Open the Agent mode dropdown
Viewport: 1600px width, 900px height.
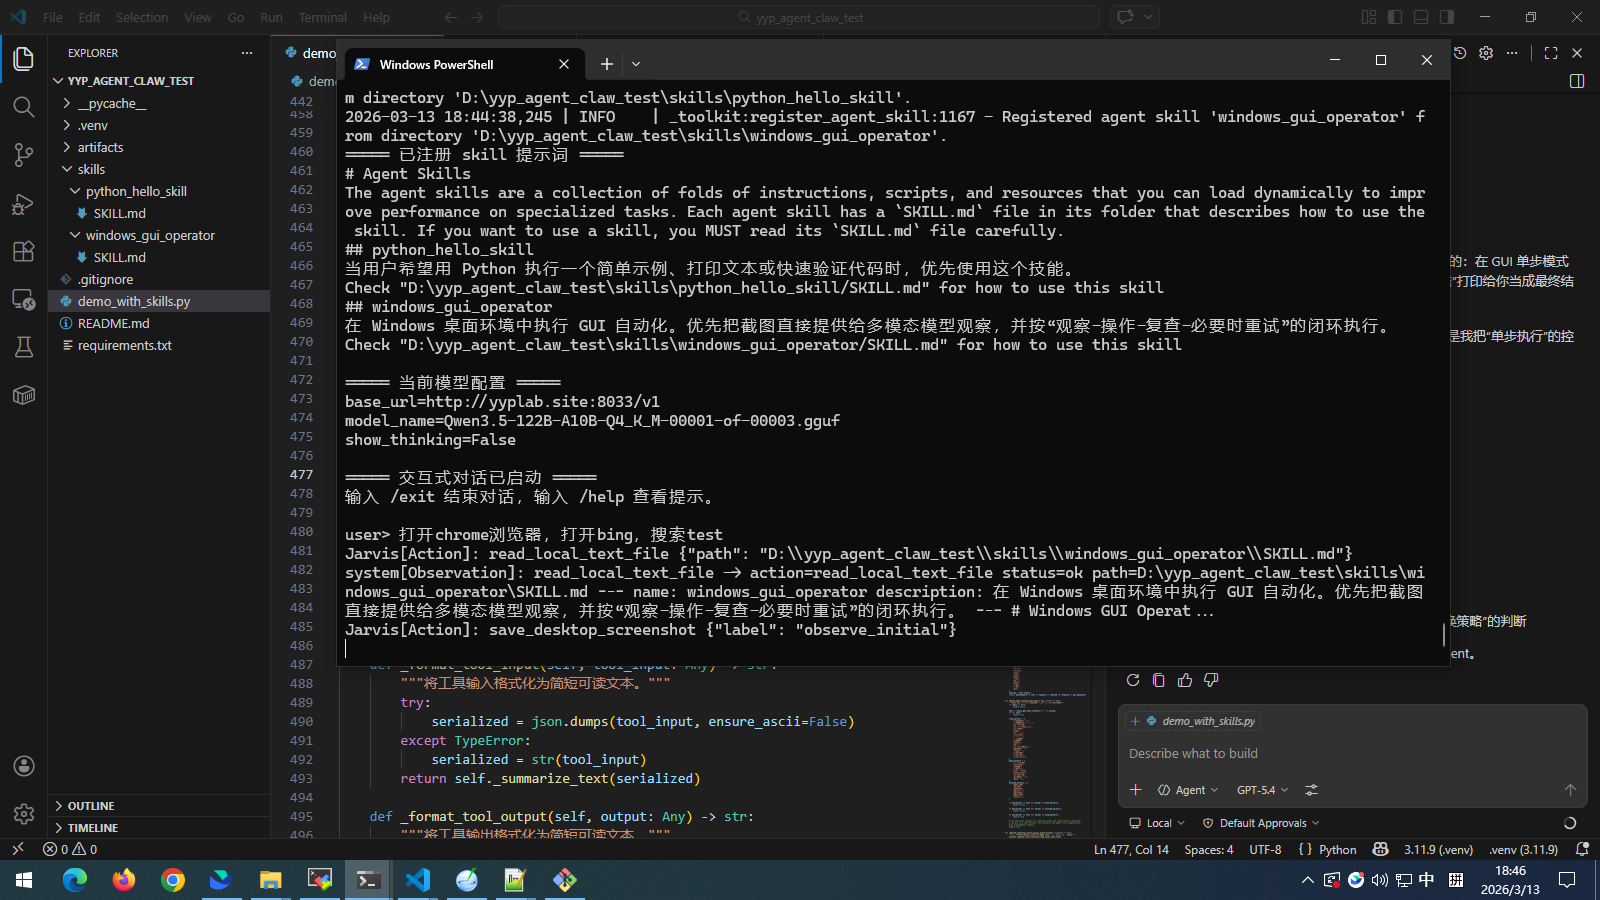pos(1188,790)
